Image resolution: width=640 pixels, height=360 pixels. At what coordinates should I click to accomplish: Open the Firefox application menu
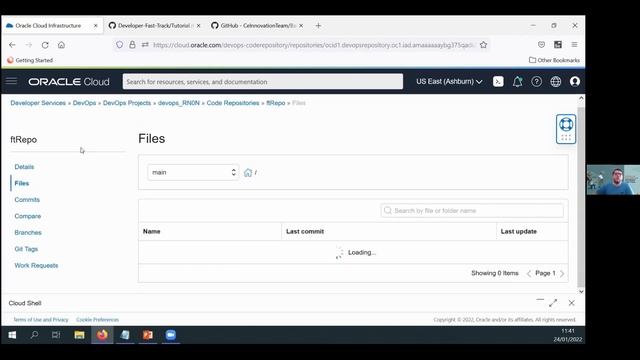pos(574,45)
